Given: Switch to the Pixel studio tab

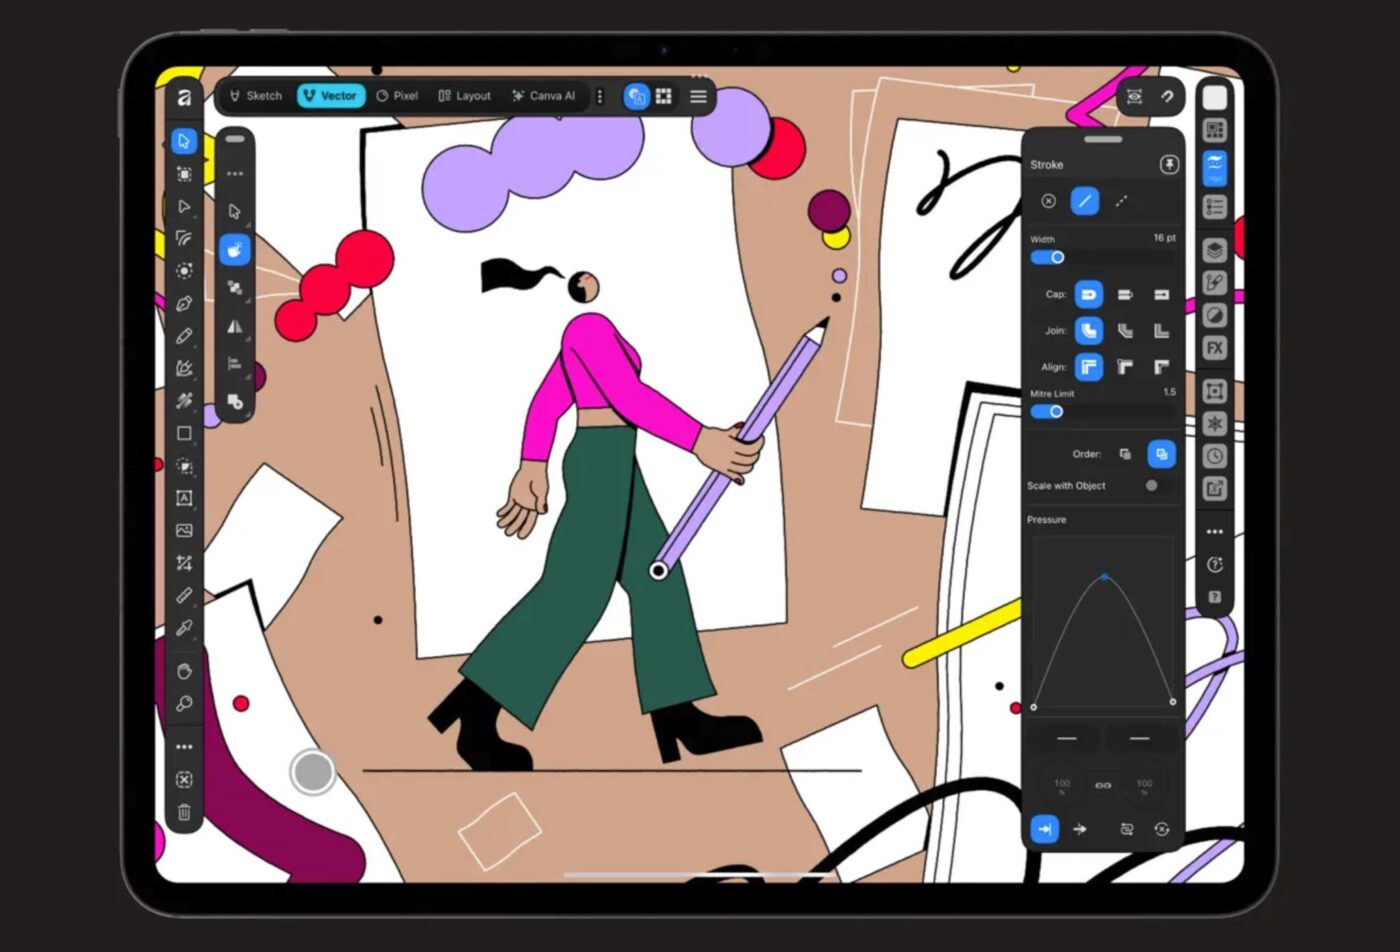Looking at the screenshot, I should (x=397, y=96).
